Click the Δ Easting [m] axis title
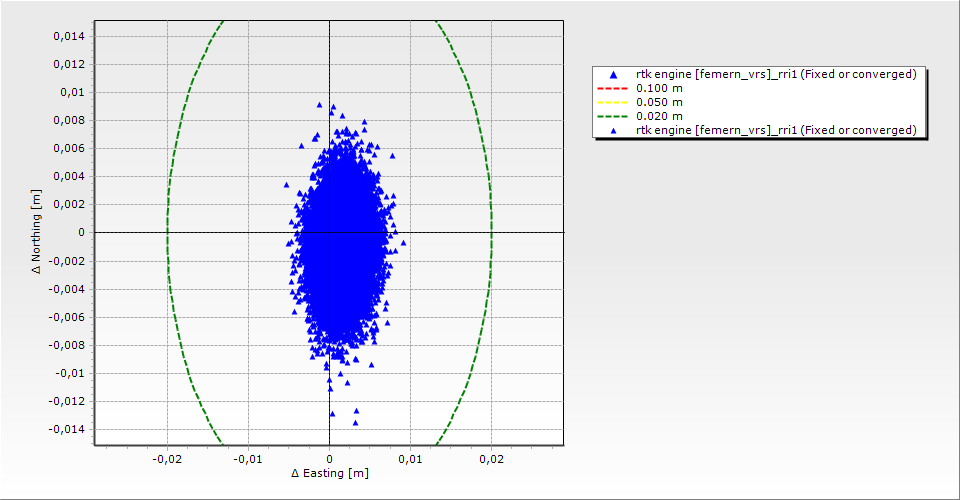This screenshot has height=500, width=960. click(x=329, y=473)
